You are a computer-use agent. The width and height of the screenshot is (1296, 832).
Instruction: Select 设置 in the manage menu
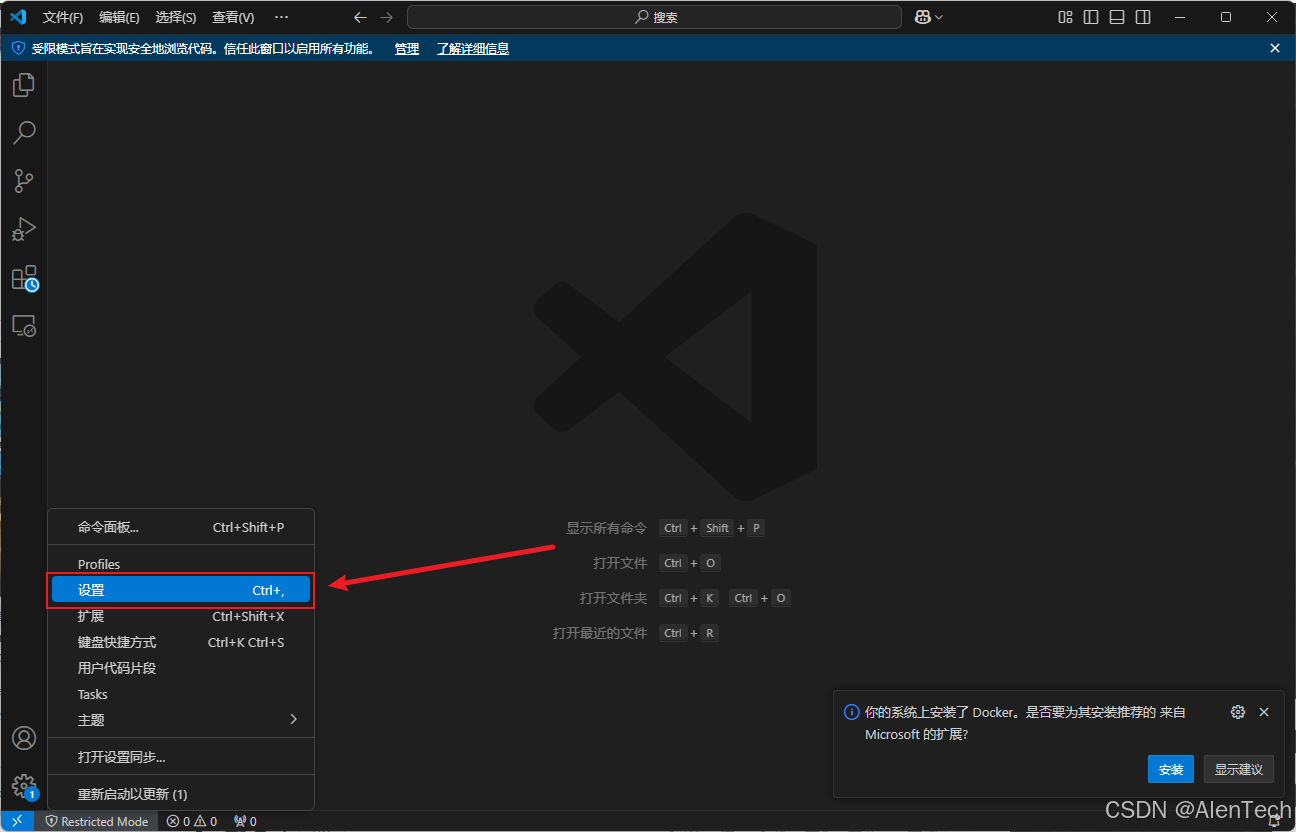[x=181, y=590]
